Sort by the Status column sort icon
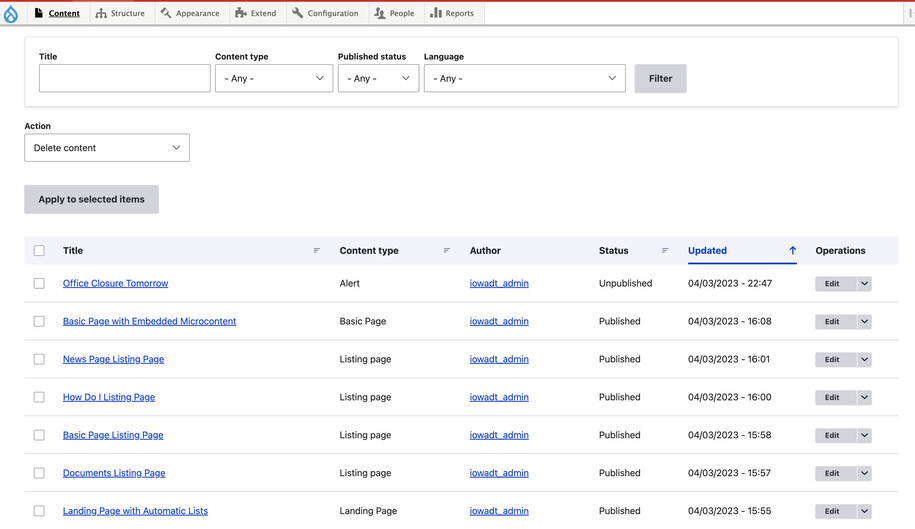 coord(665,250)
